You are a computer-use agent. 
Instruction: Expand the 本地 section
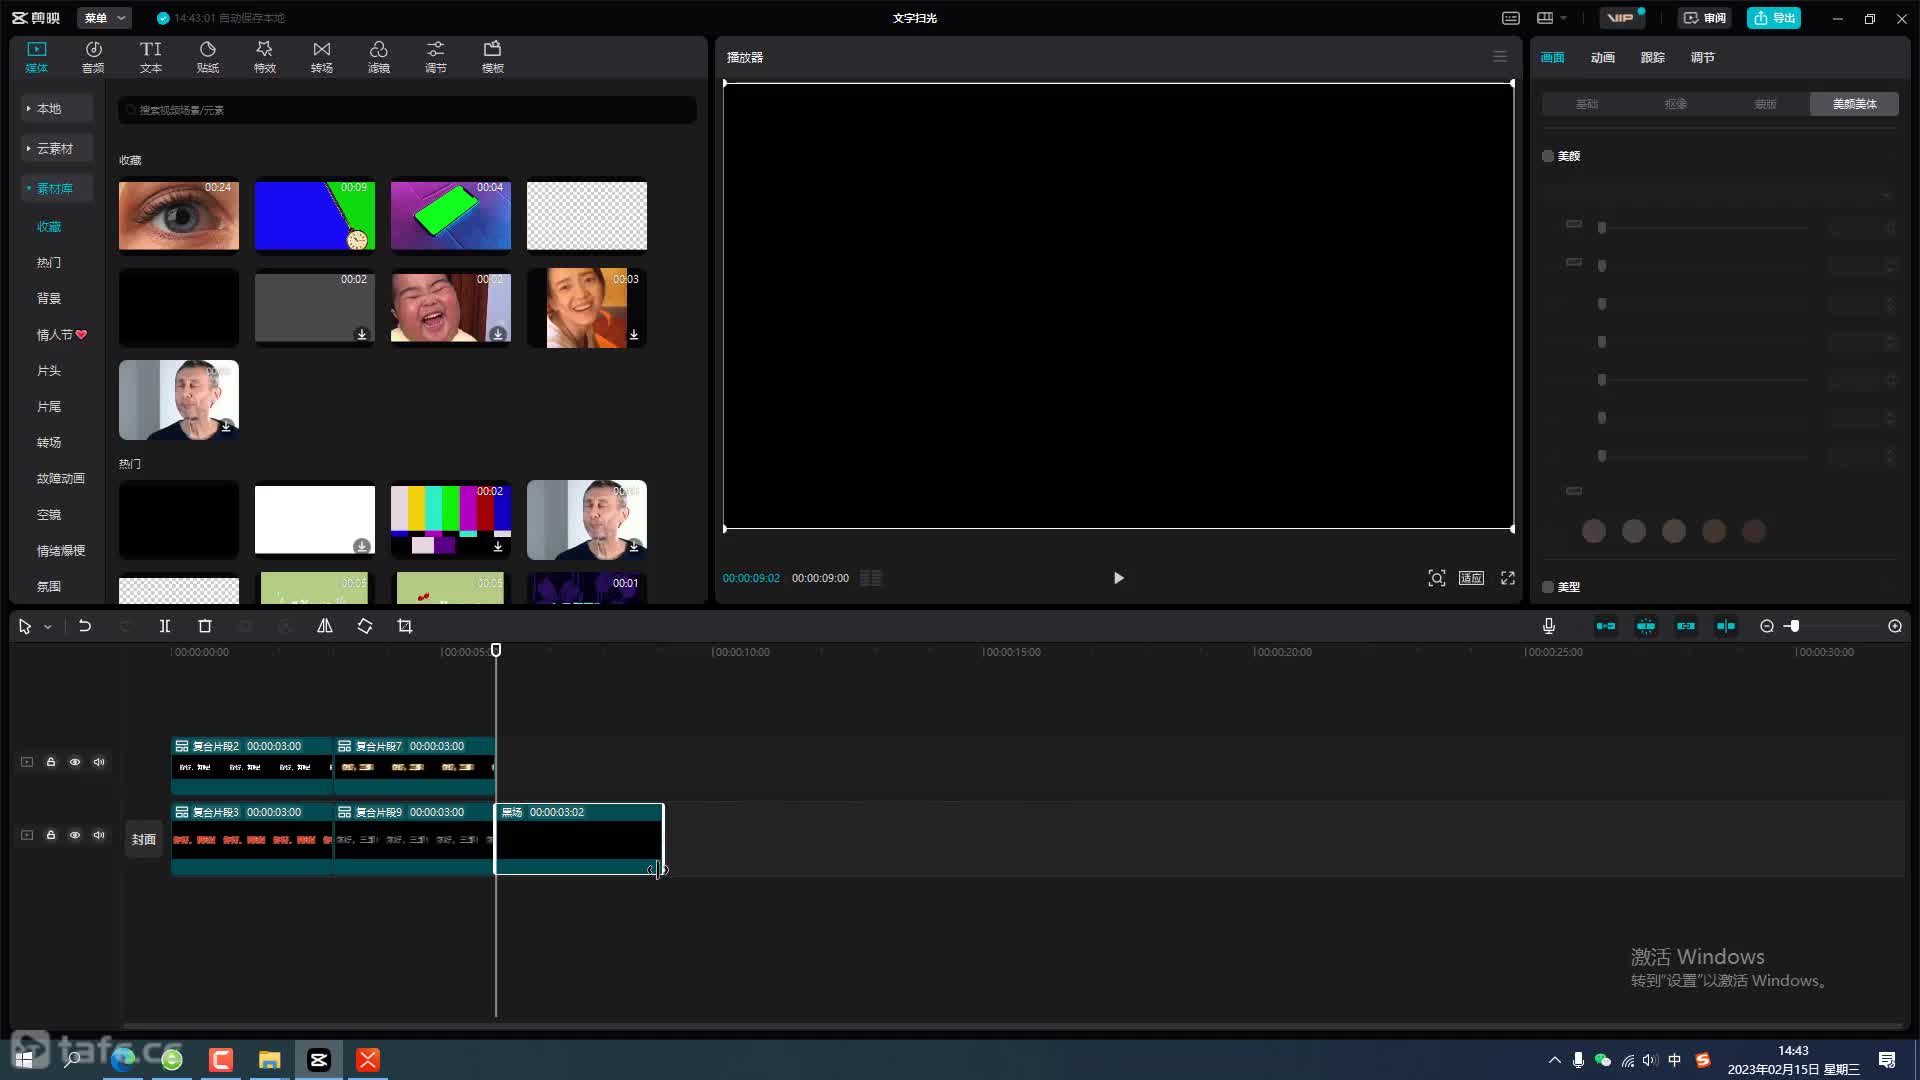pyautogui.click(x=57, y=108)
